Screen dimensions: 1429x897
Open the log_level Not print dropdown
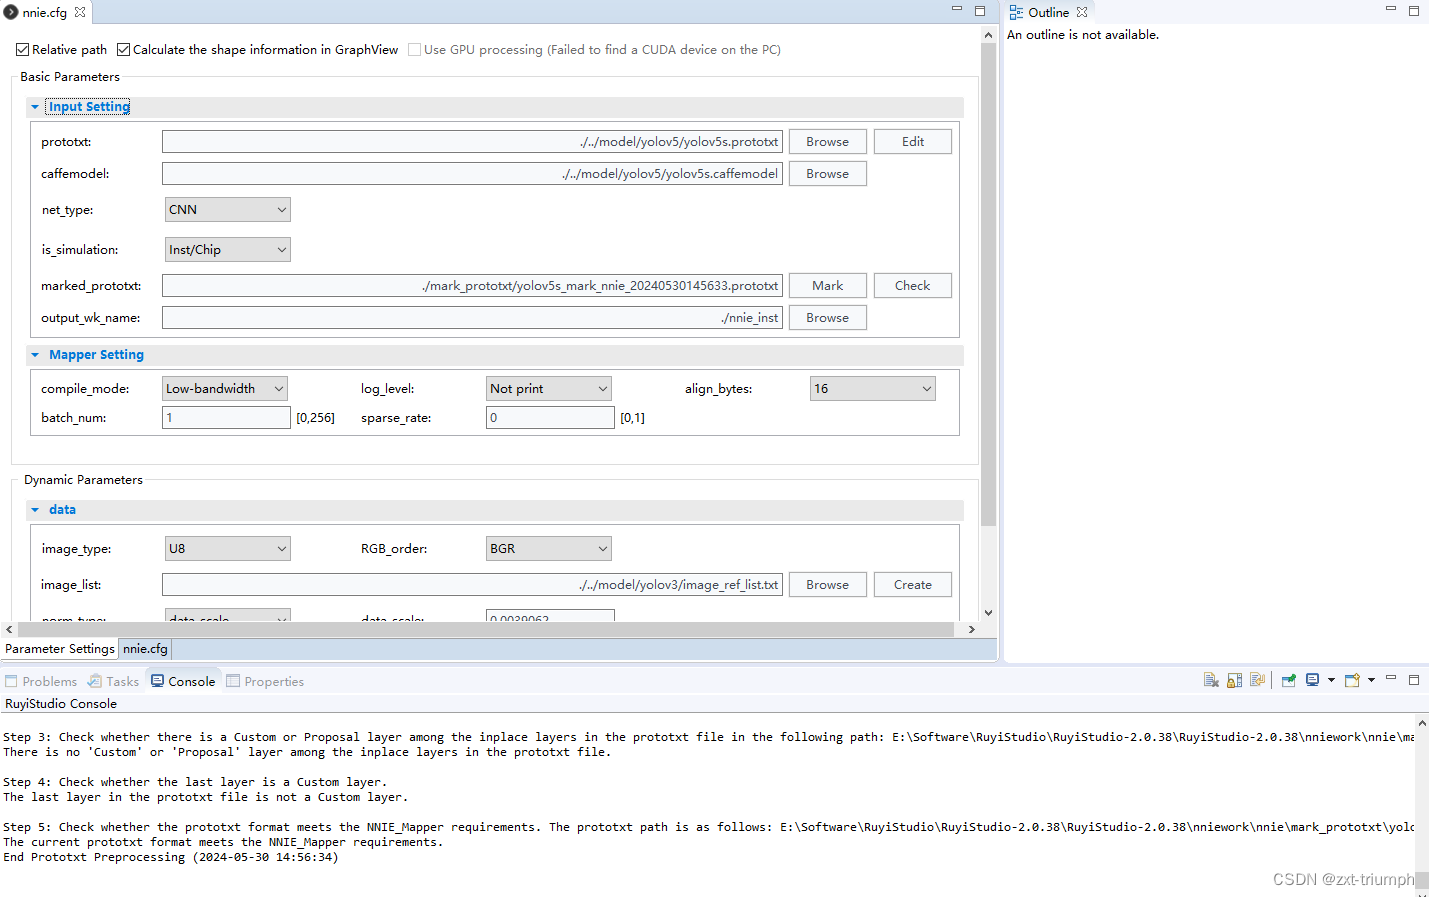(x=549, y=389)
